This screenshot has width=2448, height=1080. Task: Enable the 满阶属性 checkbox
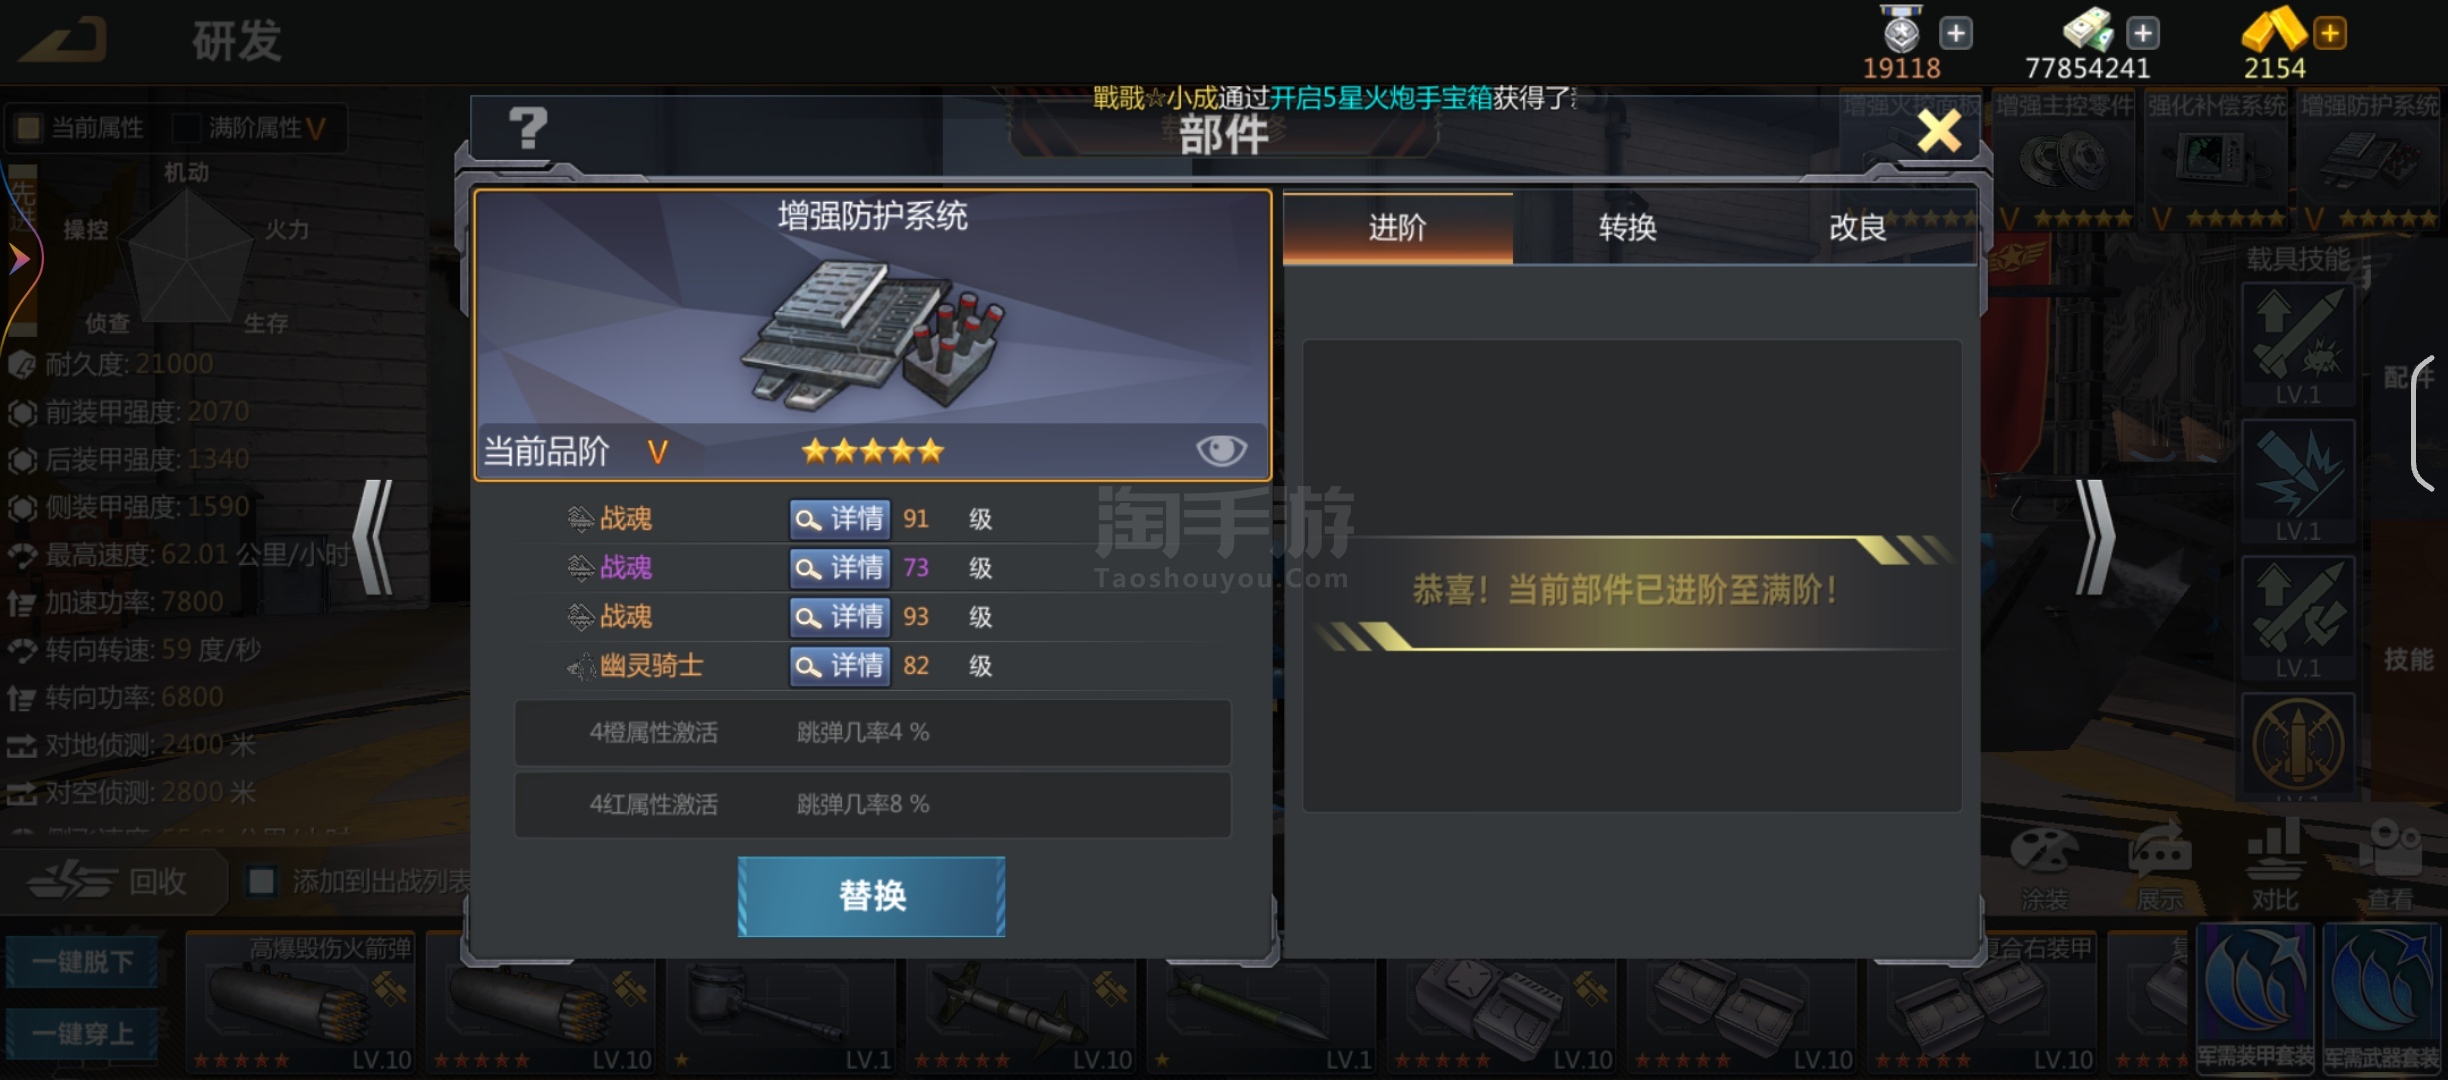pos(186,128)
